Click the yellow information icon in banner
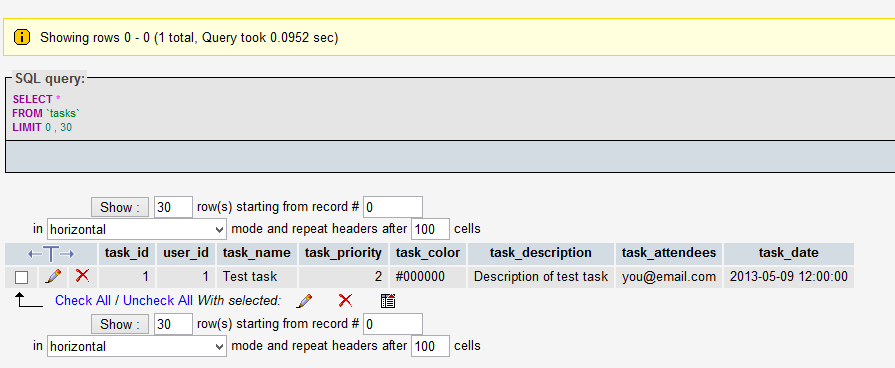Viewport: 895px width, 368px height. click(22, 38)
